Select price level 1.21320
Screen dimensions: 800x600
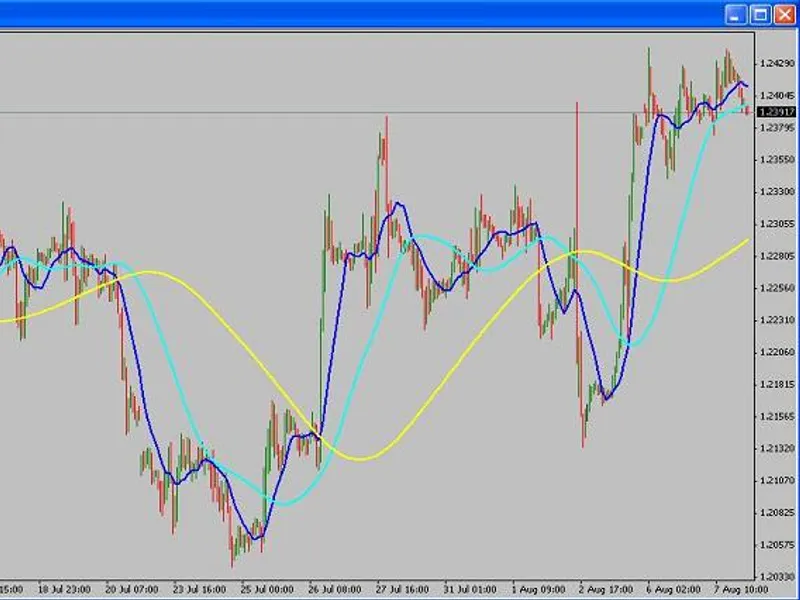pos(778,448)
